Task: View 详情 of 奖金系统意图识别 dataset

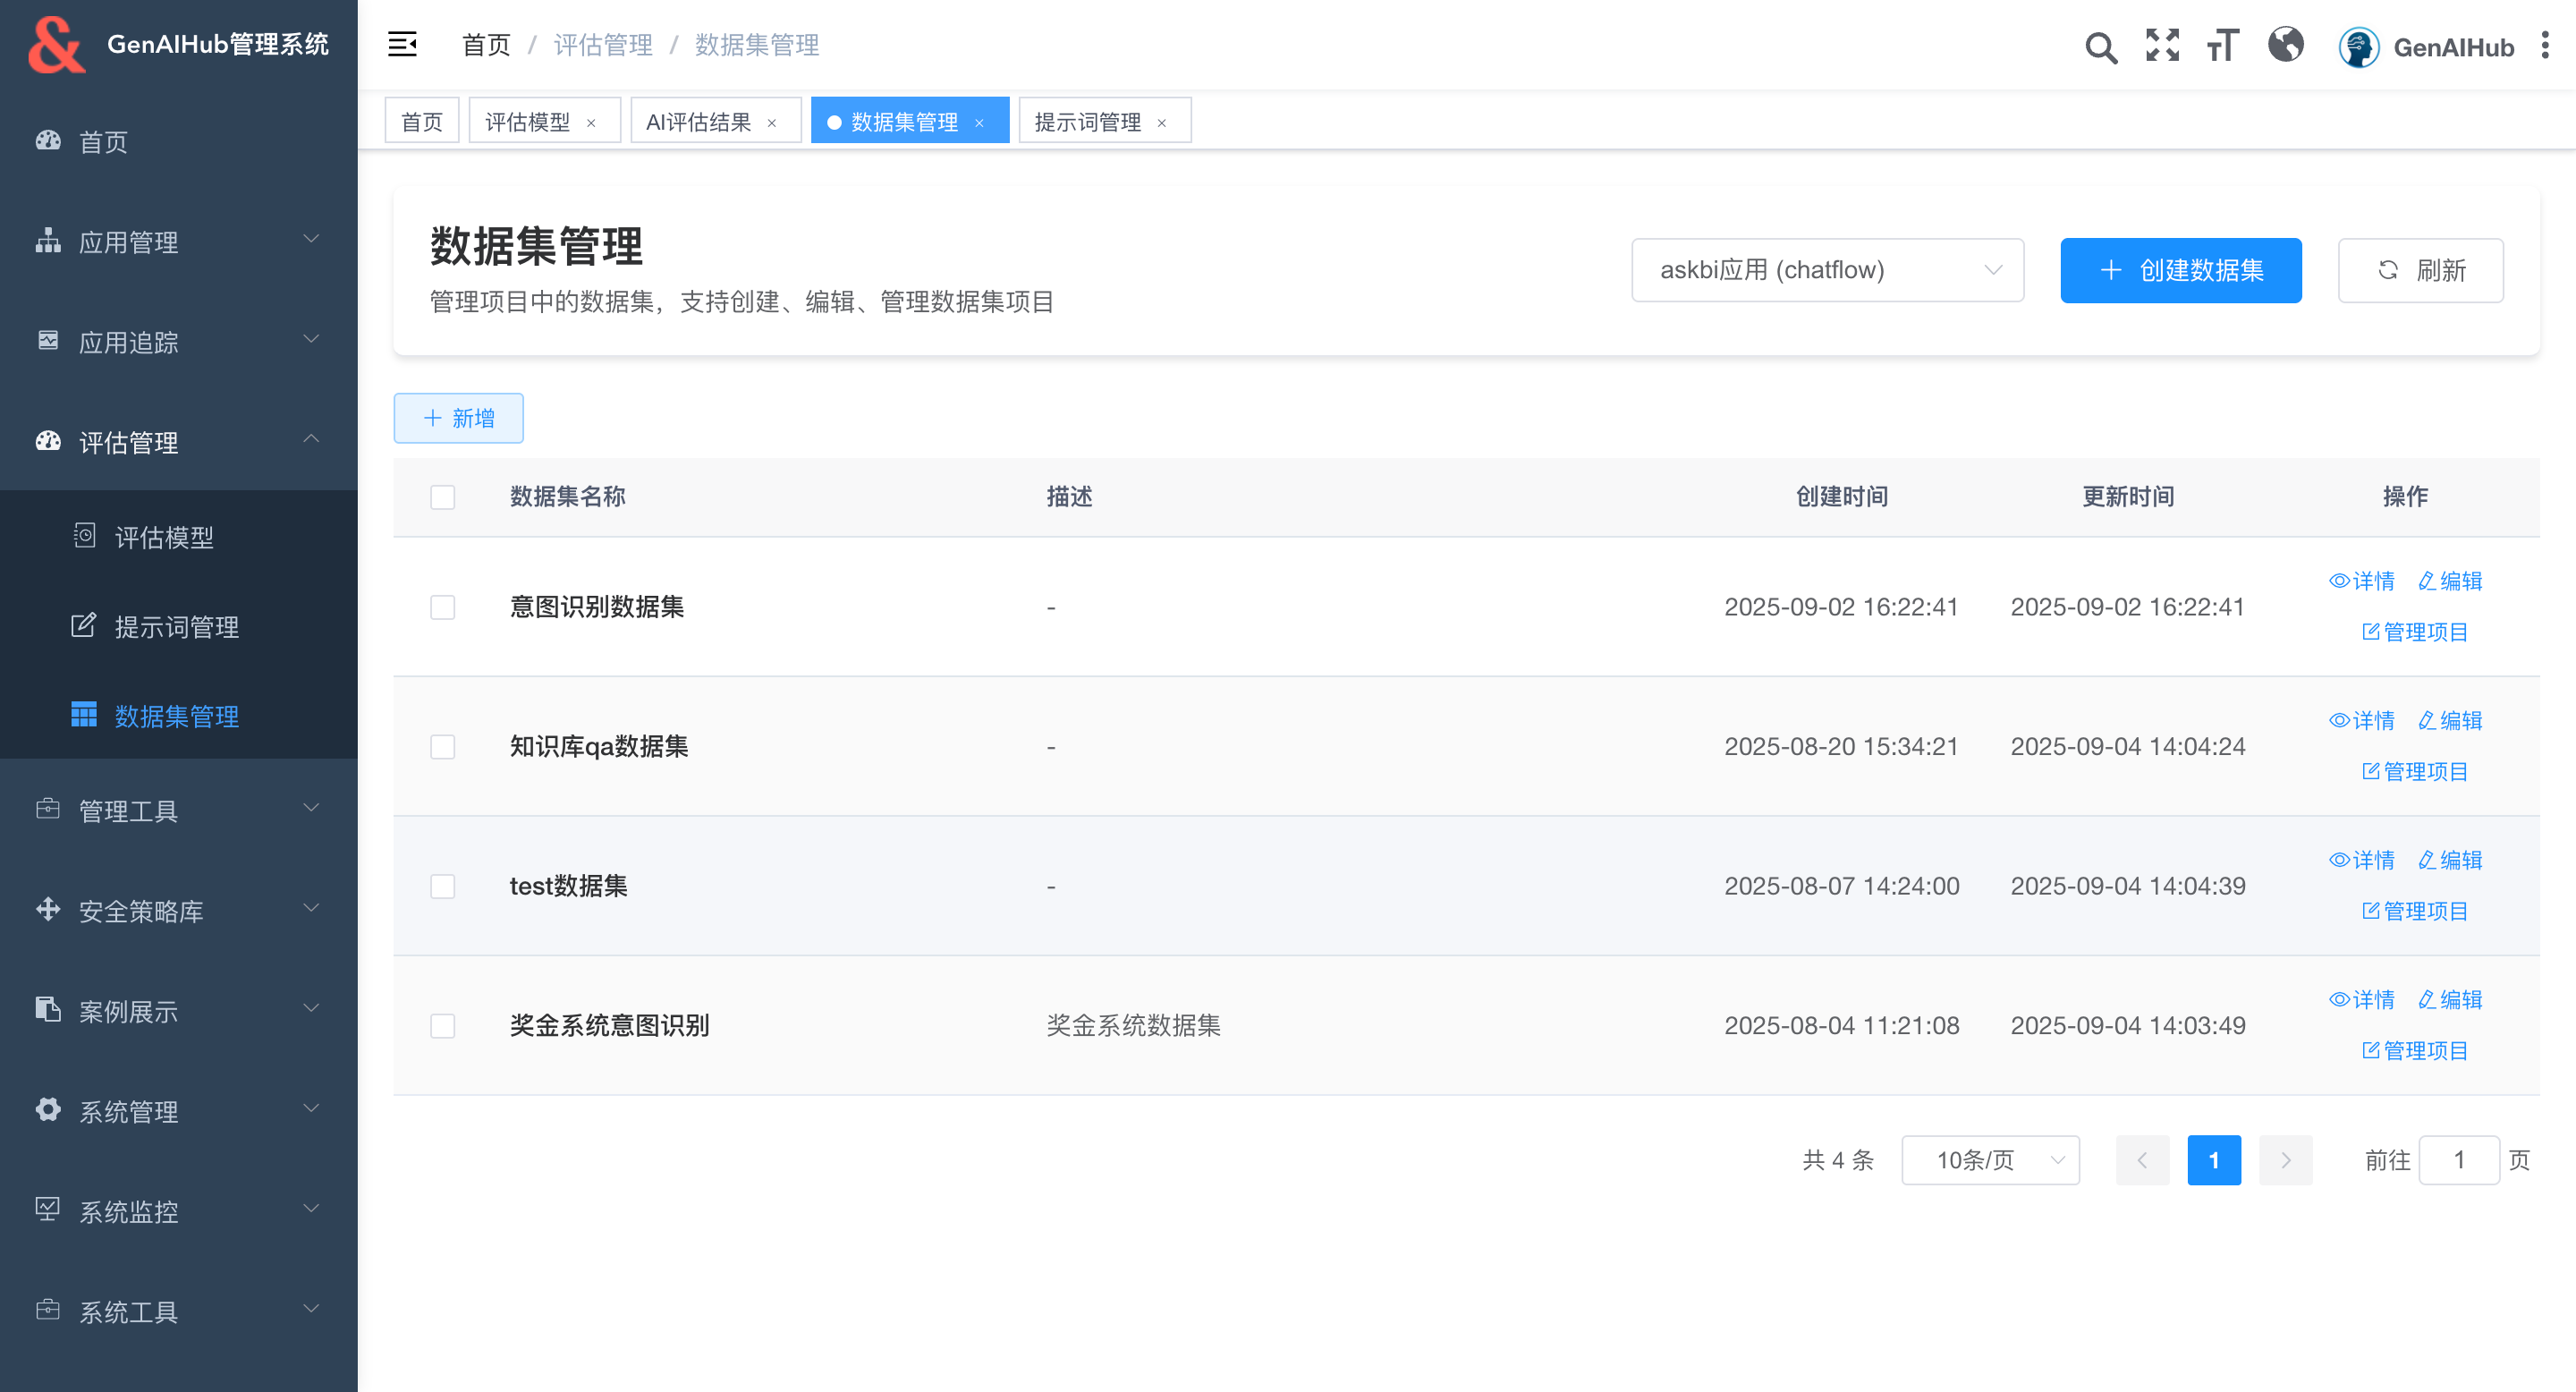Action: 2361,999
